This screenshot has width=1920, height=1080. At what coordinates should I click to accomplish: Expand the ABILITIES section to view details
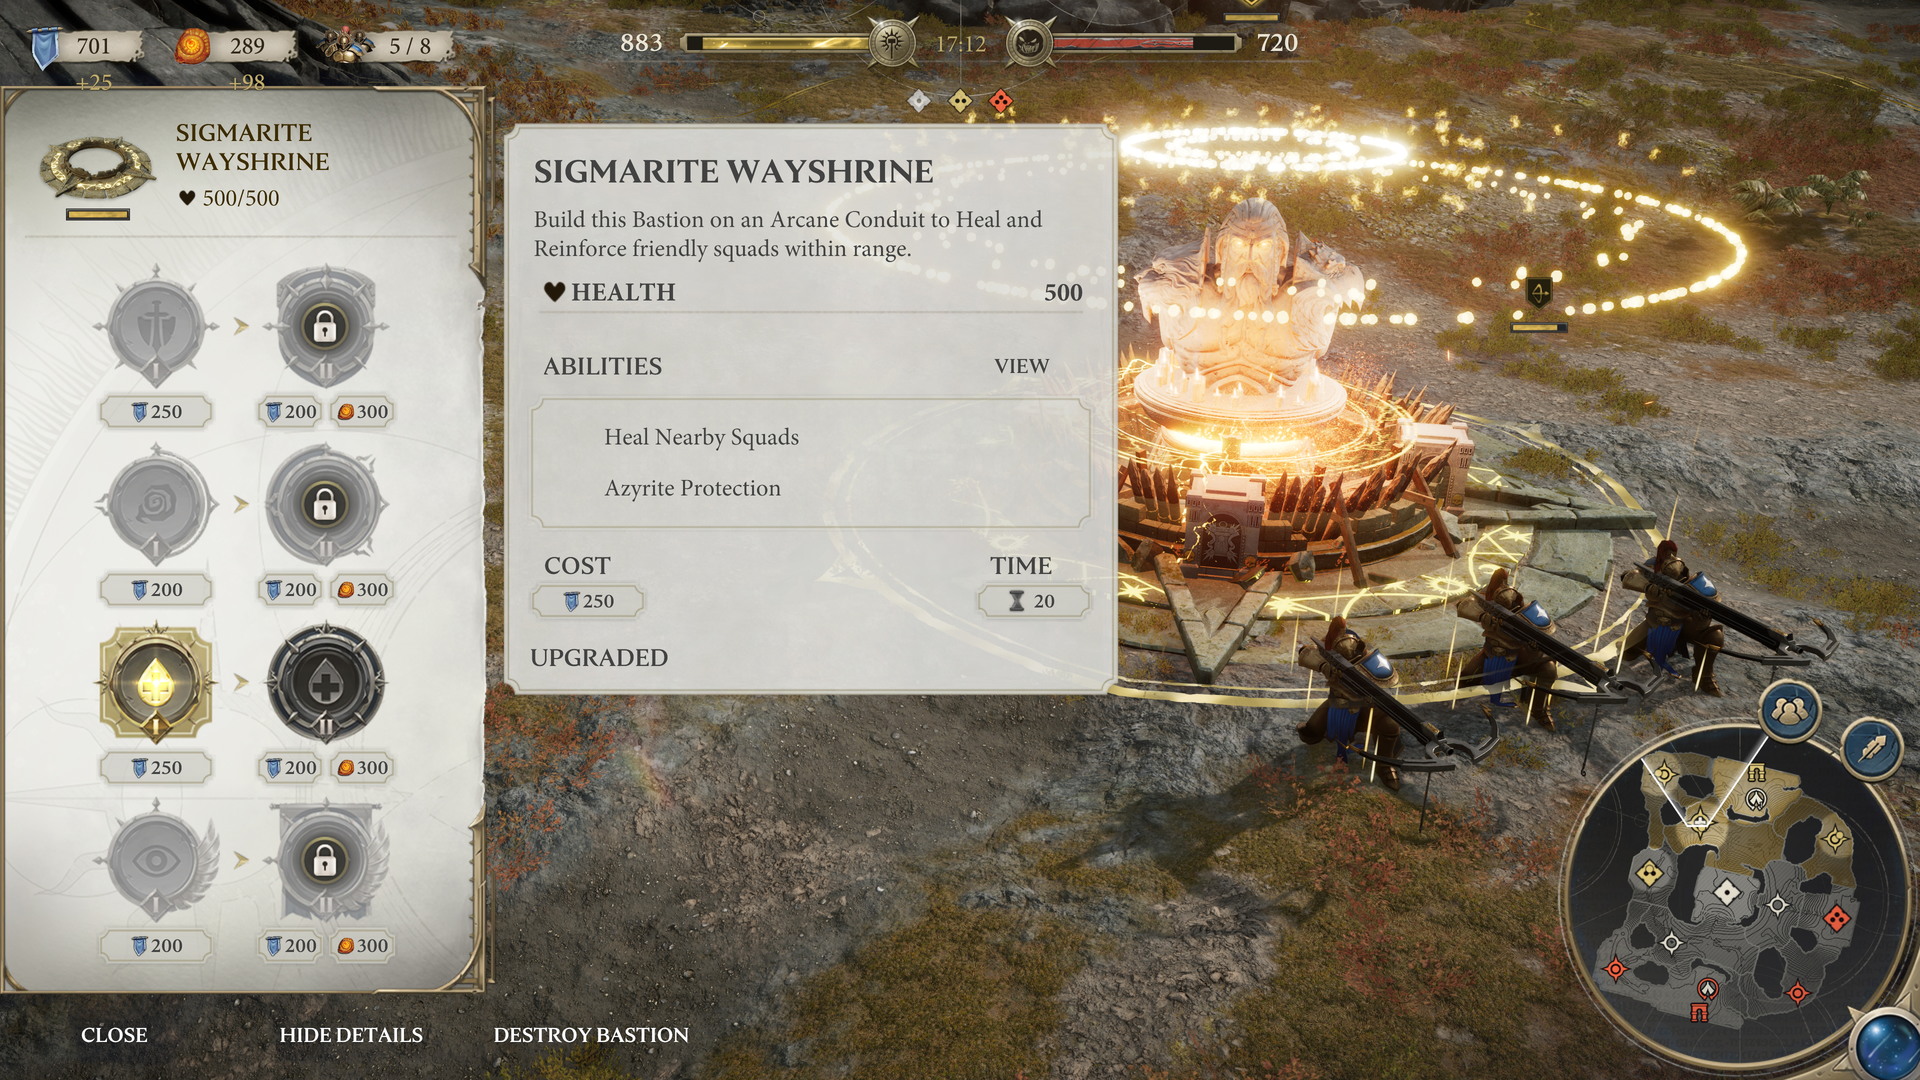pyautogui.click(x=1021, y=365)
